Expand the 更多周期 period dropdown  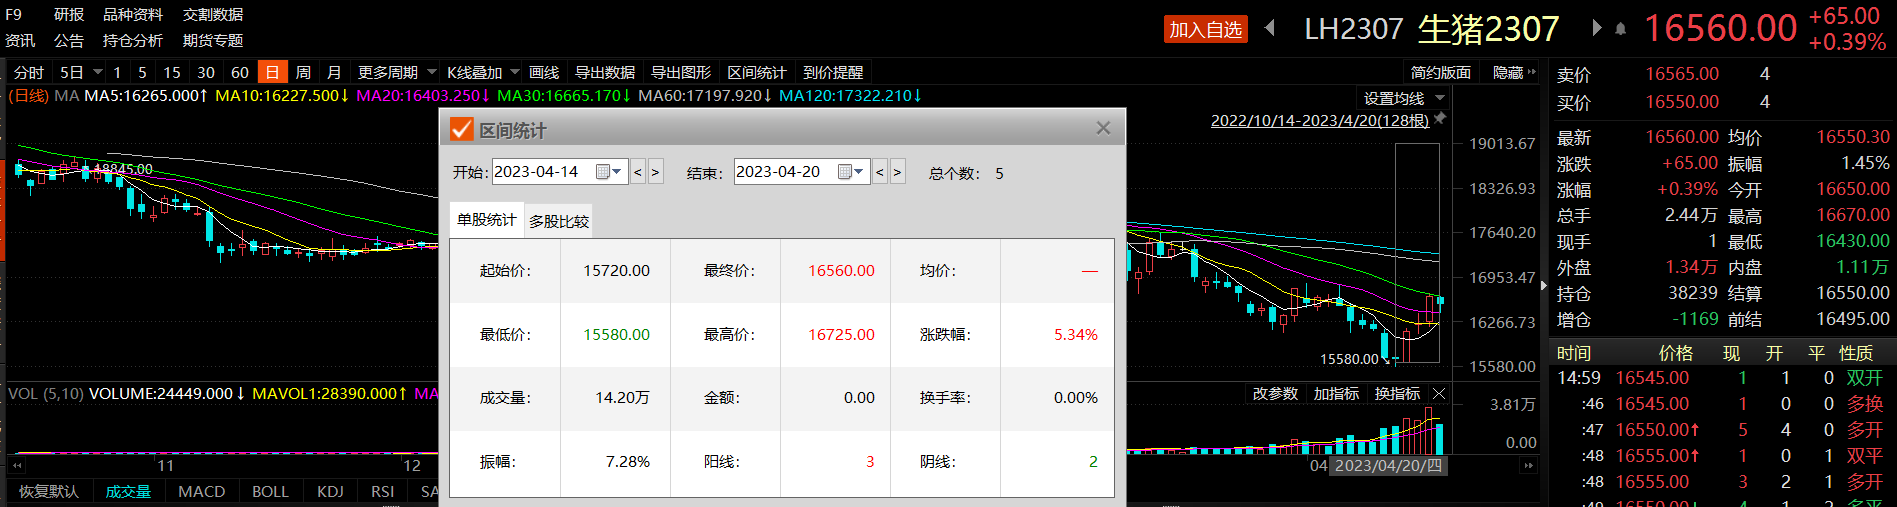pyautogui.click(x=432, y=72)
